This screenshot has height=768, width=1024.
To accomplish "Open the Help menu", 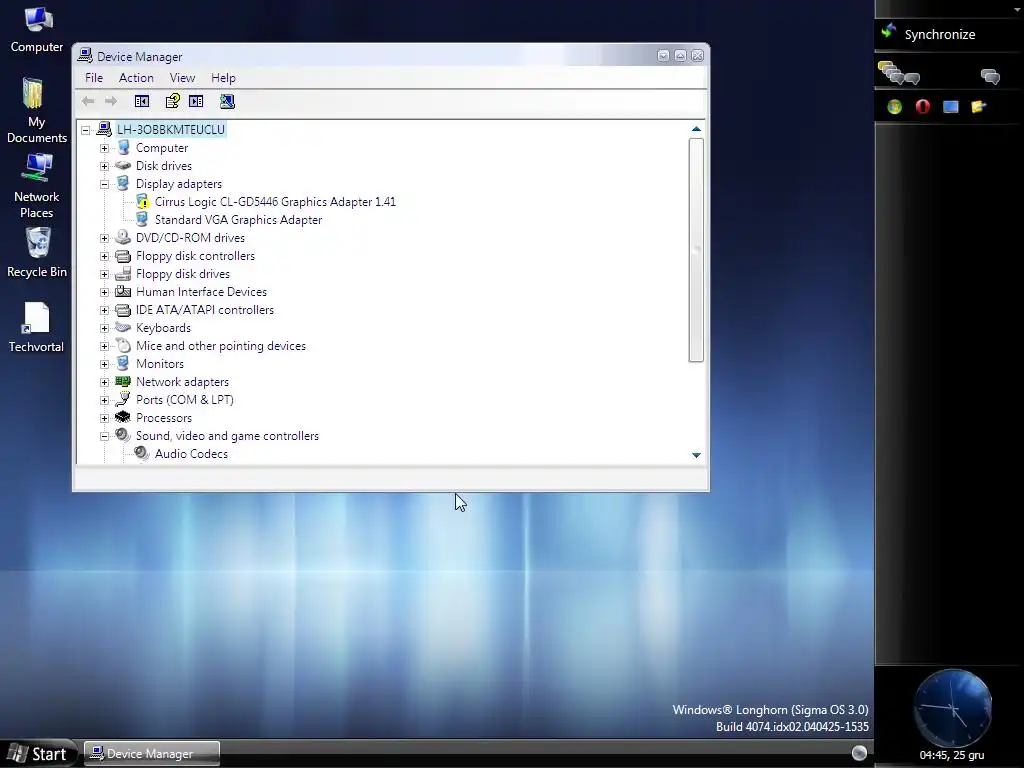I will point(223,78).
